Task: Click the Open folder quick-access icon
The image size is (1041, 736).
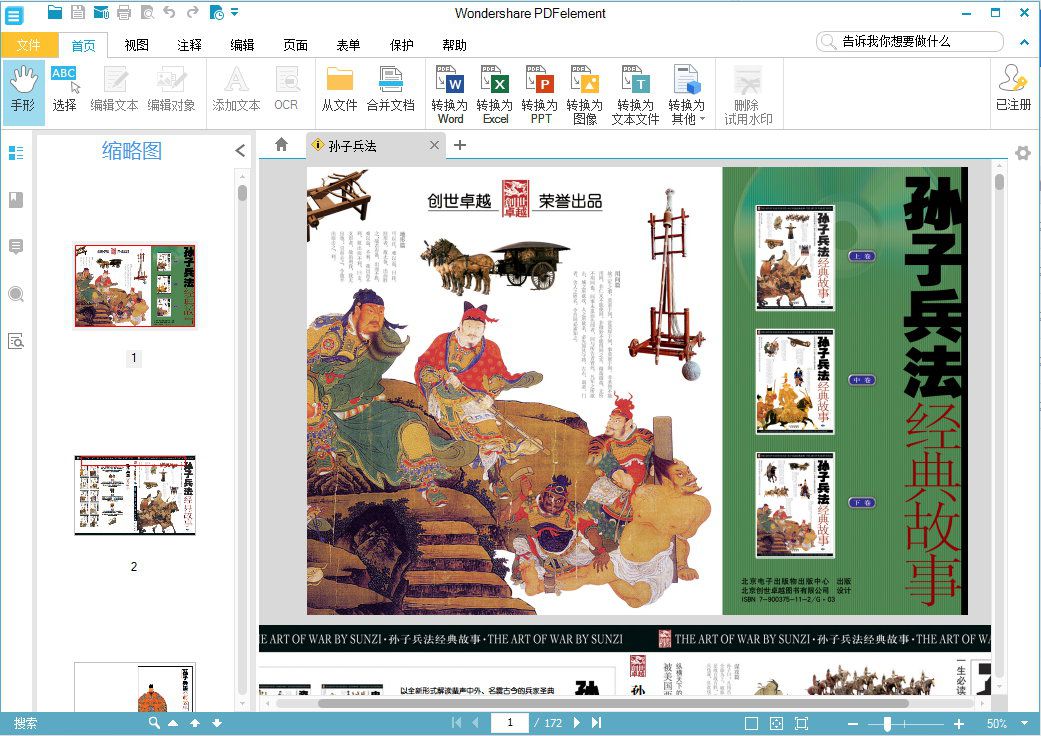Action: pos(55,12)
